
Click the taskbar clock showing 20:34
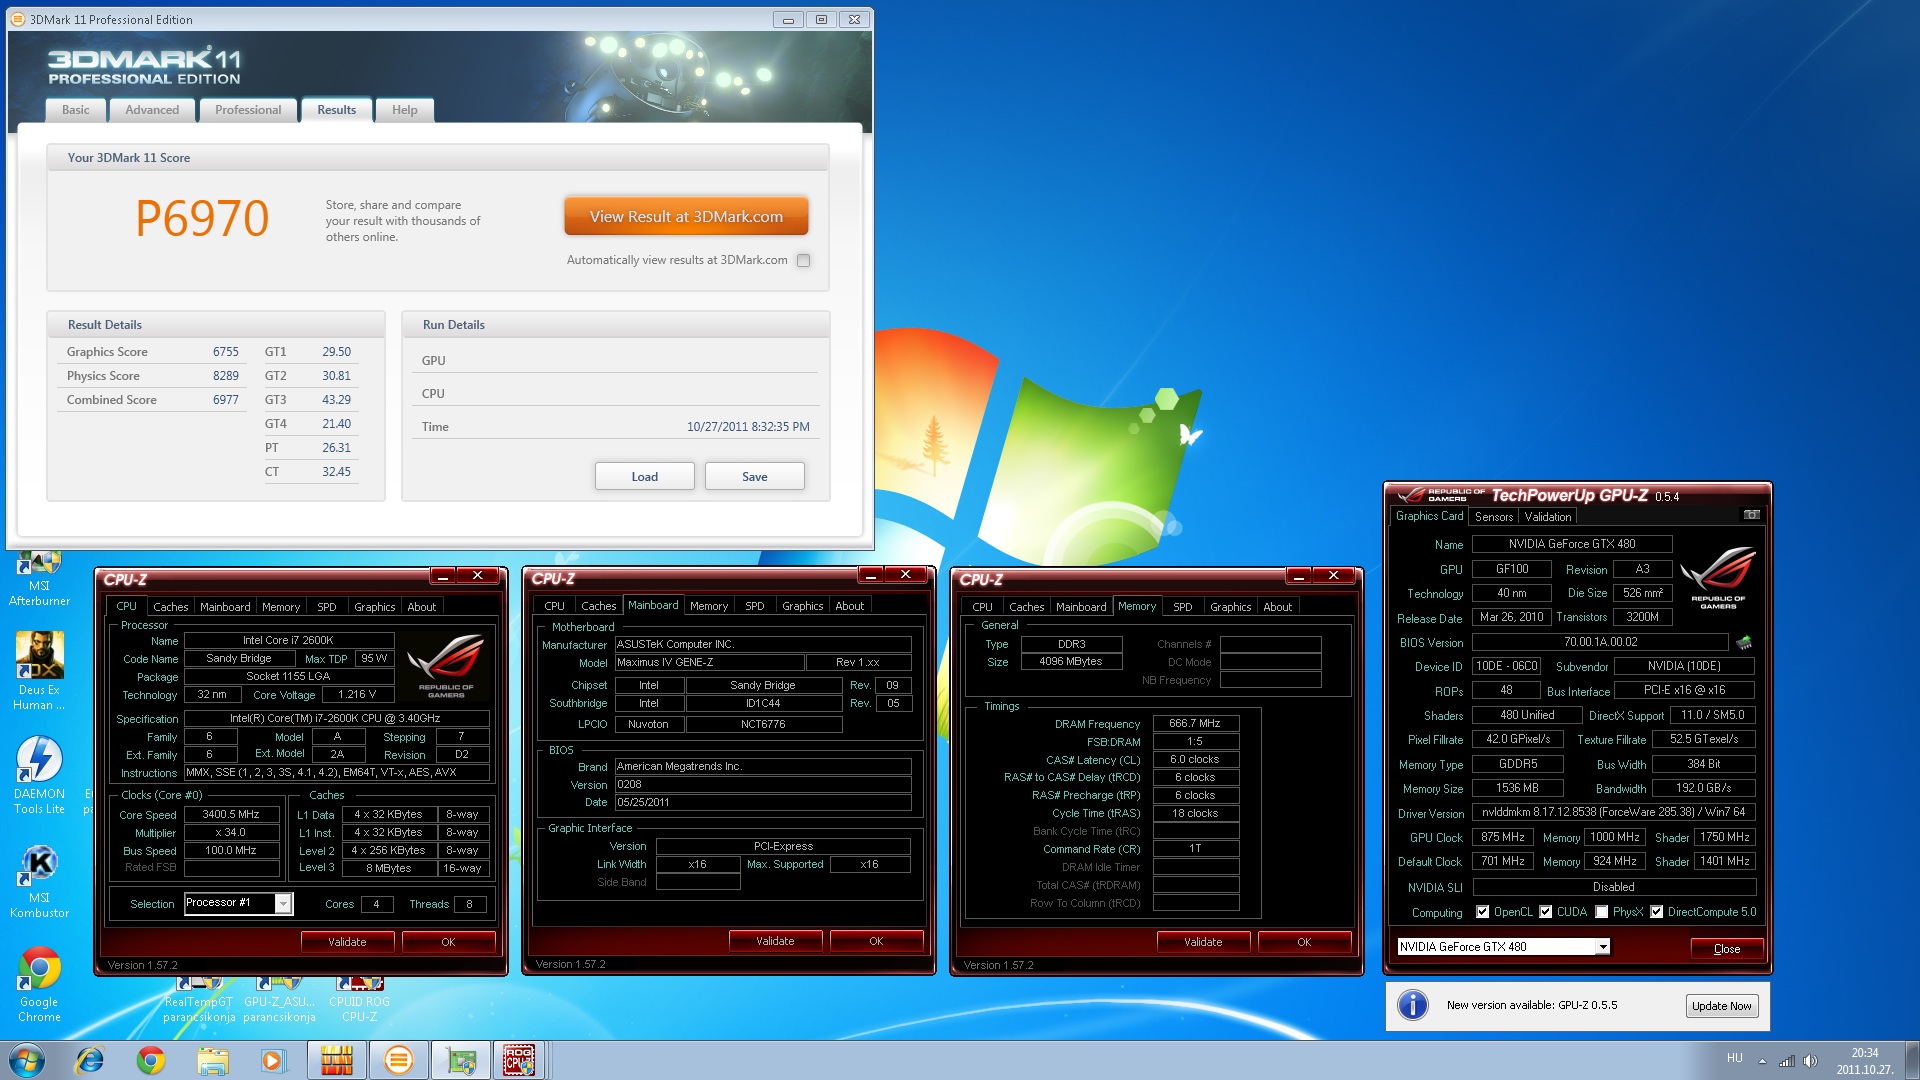coord(1864,1060)
